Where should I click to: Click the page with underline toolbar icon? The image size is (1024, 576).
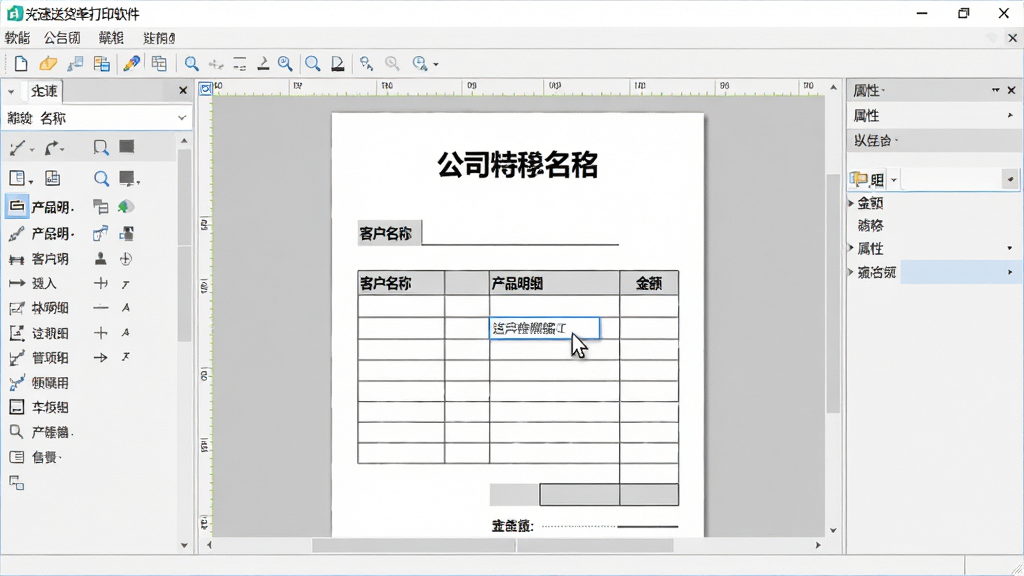coord(337,63)
